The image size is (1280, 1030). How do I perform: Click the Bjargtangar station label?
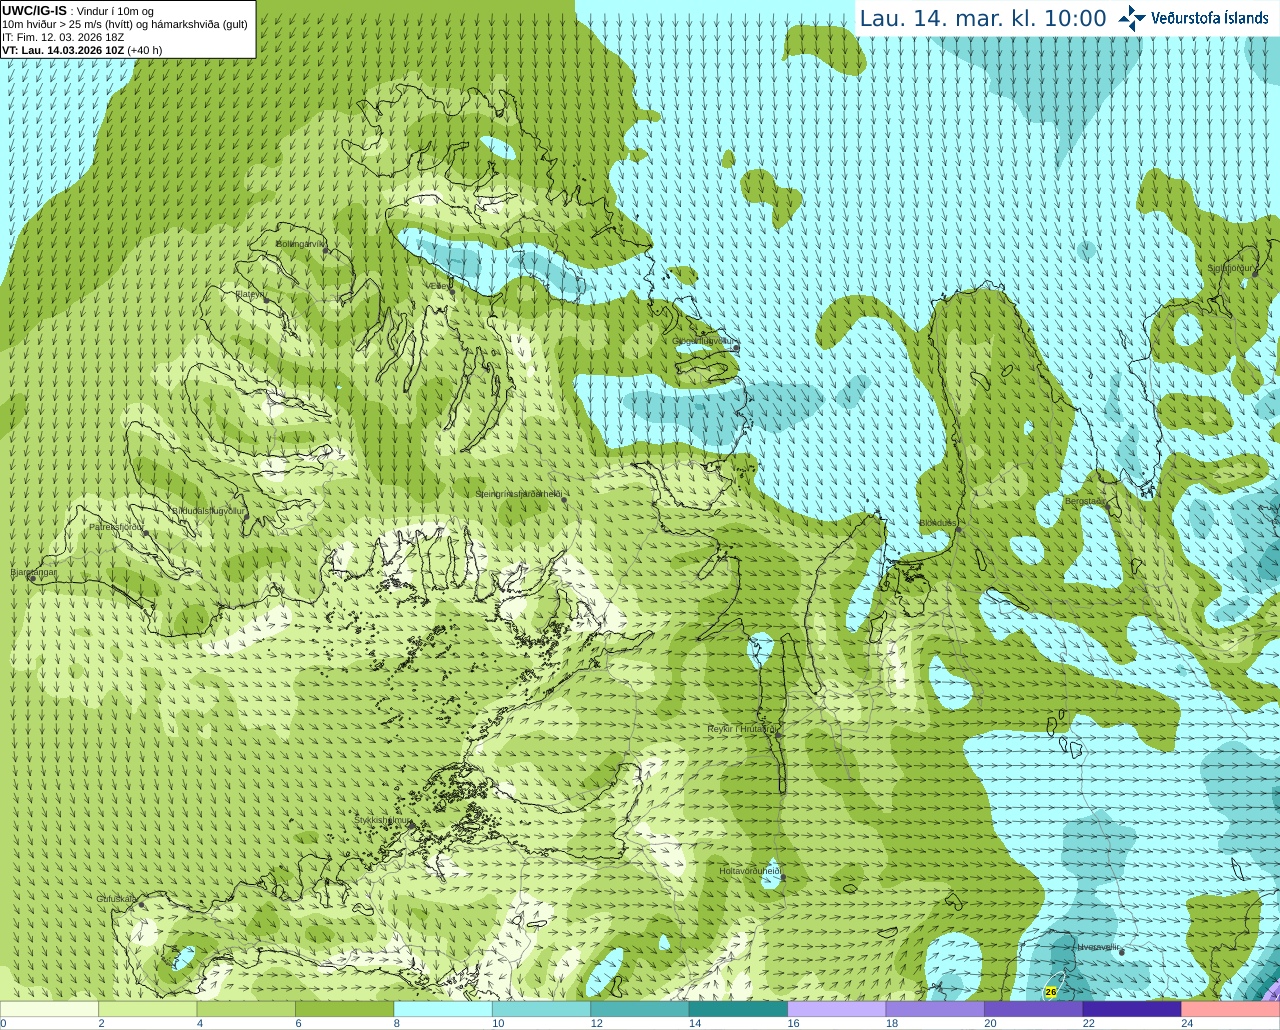click(x=33, y=572)
